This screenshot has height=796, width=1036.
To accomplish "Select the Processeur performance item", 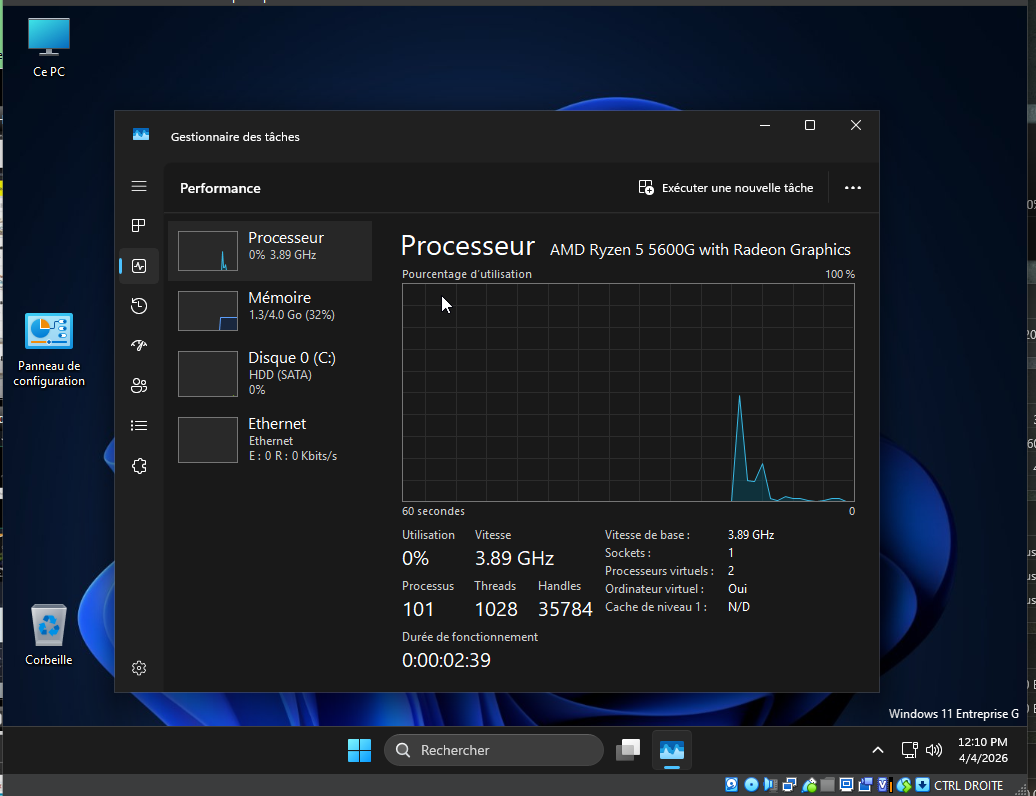I will [x=270, y=251].
